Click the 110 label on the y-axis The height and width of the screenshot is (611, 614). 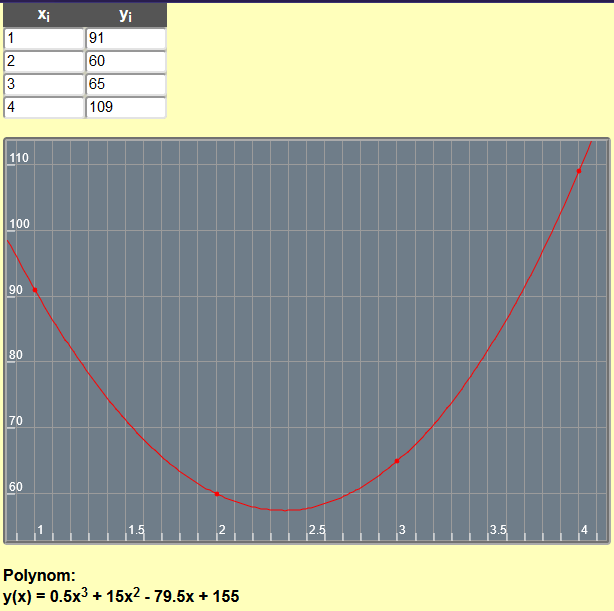18,159
